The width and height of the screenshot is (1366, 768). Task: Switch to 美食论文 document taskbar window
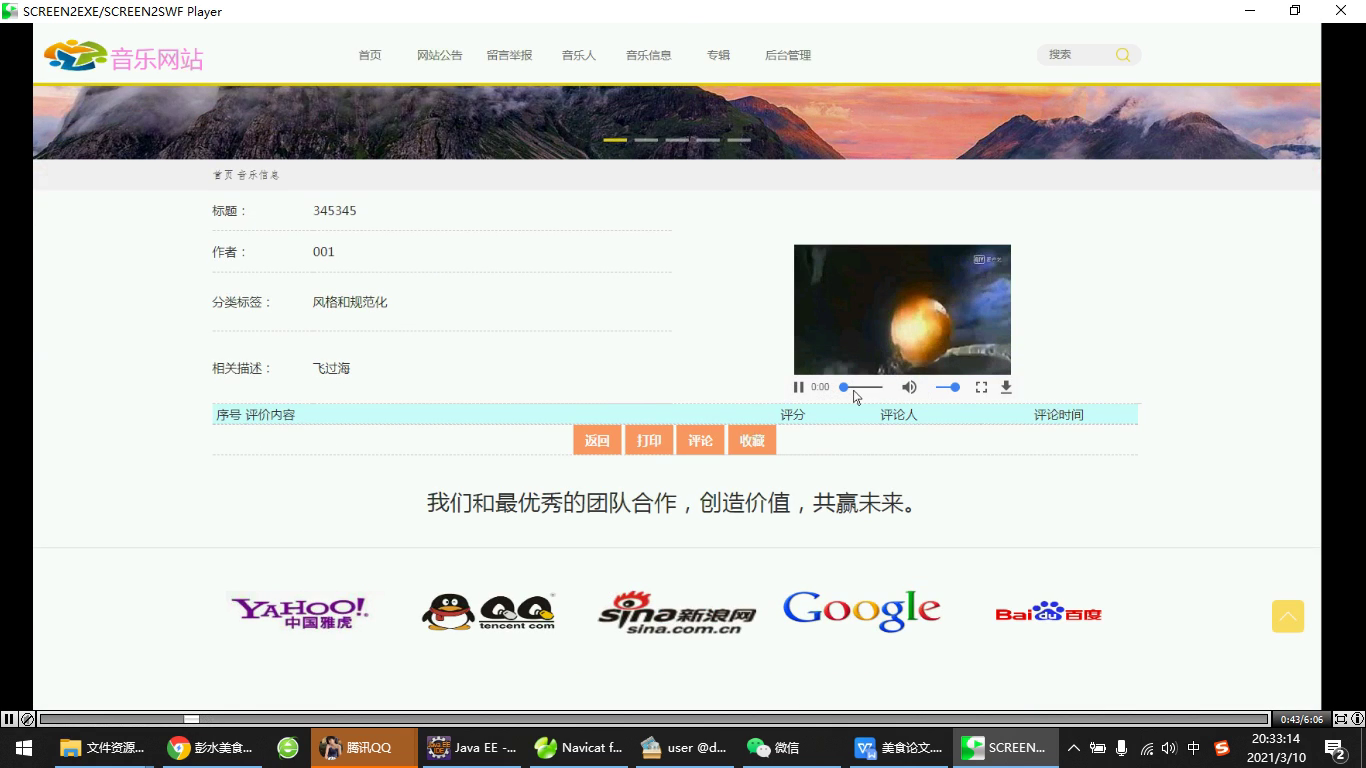coord(899,748)
